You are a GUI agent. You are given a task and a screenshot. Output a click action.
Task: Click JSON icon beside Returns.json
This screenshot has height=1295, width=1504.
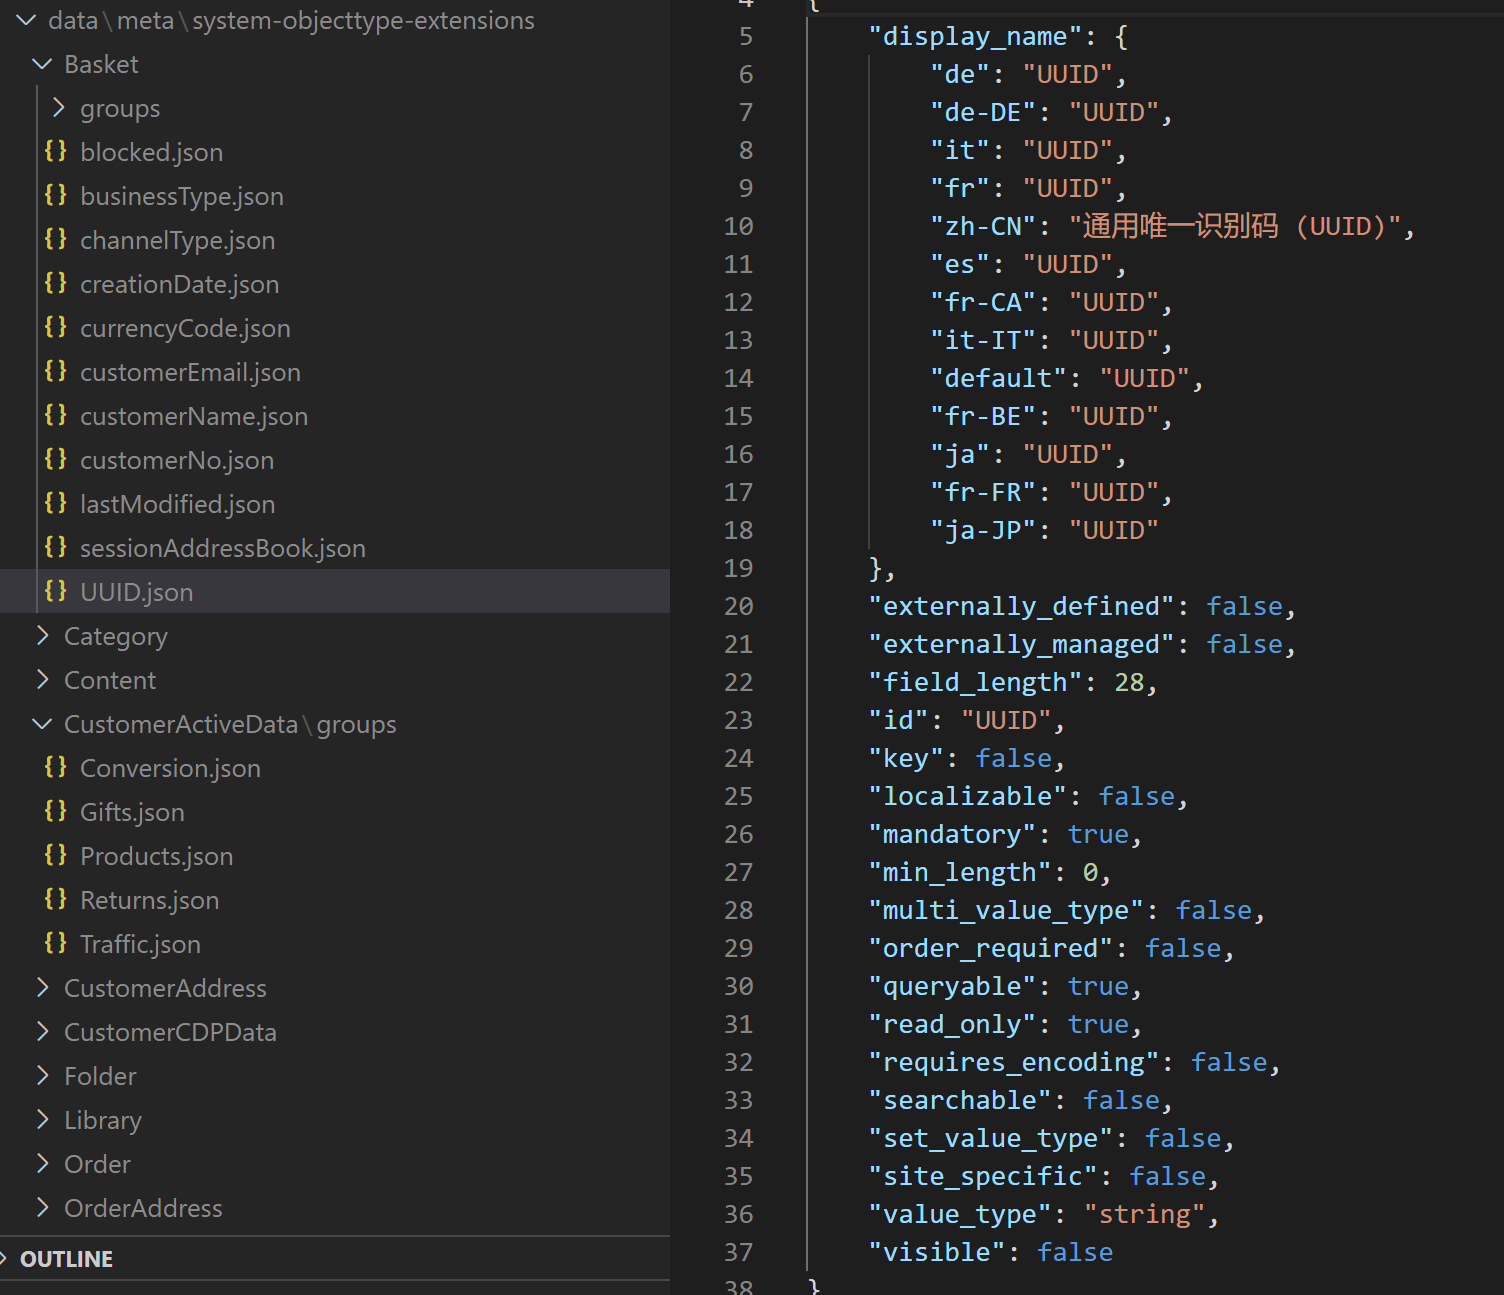click(56, 899)
